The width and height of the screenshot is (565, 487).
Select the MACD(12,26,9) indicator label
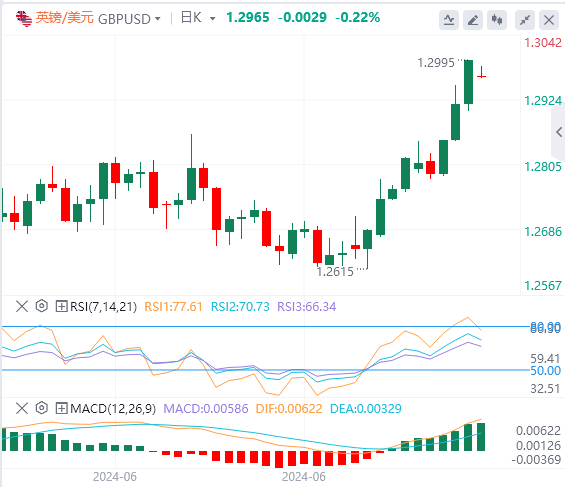(113, 408)
